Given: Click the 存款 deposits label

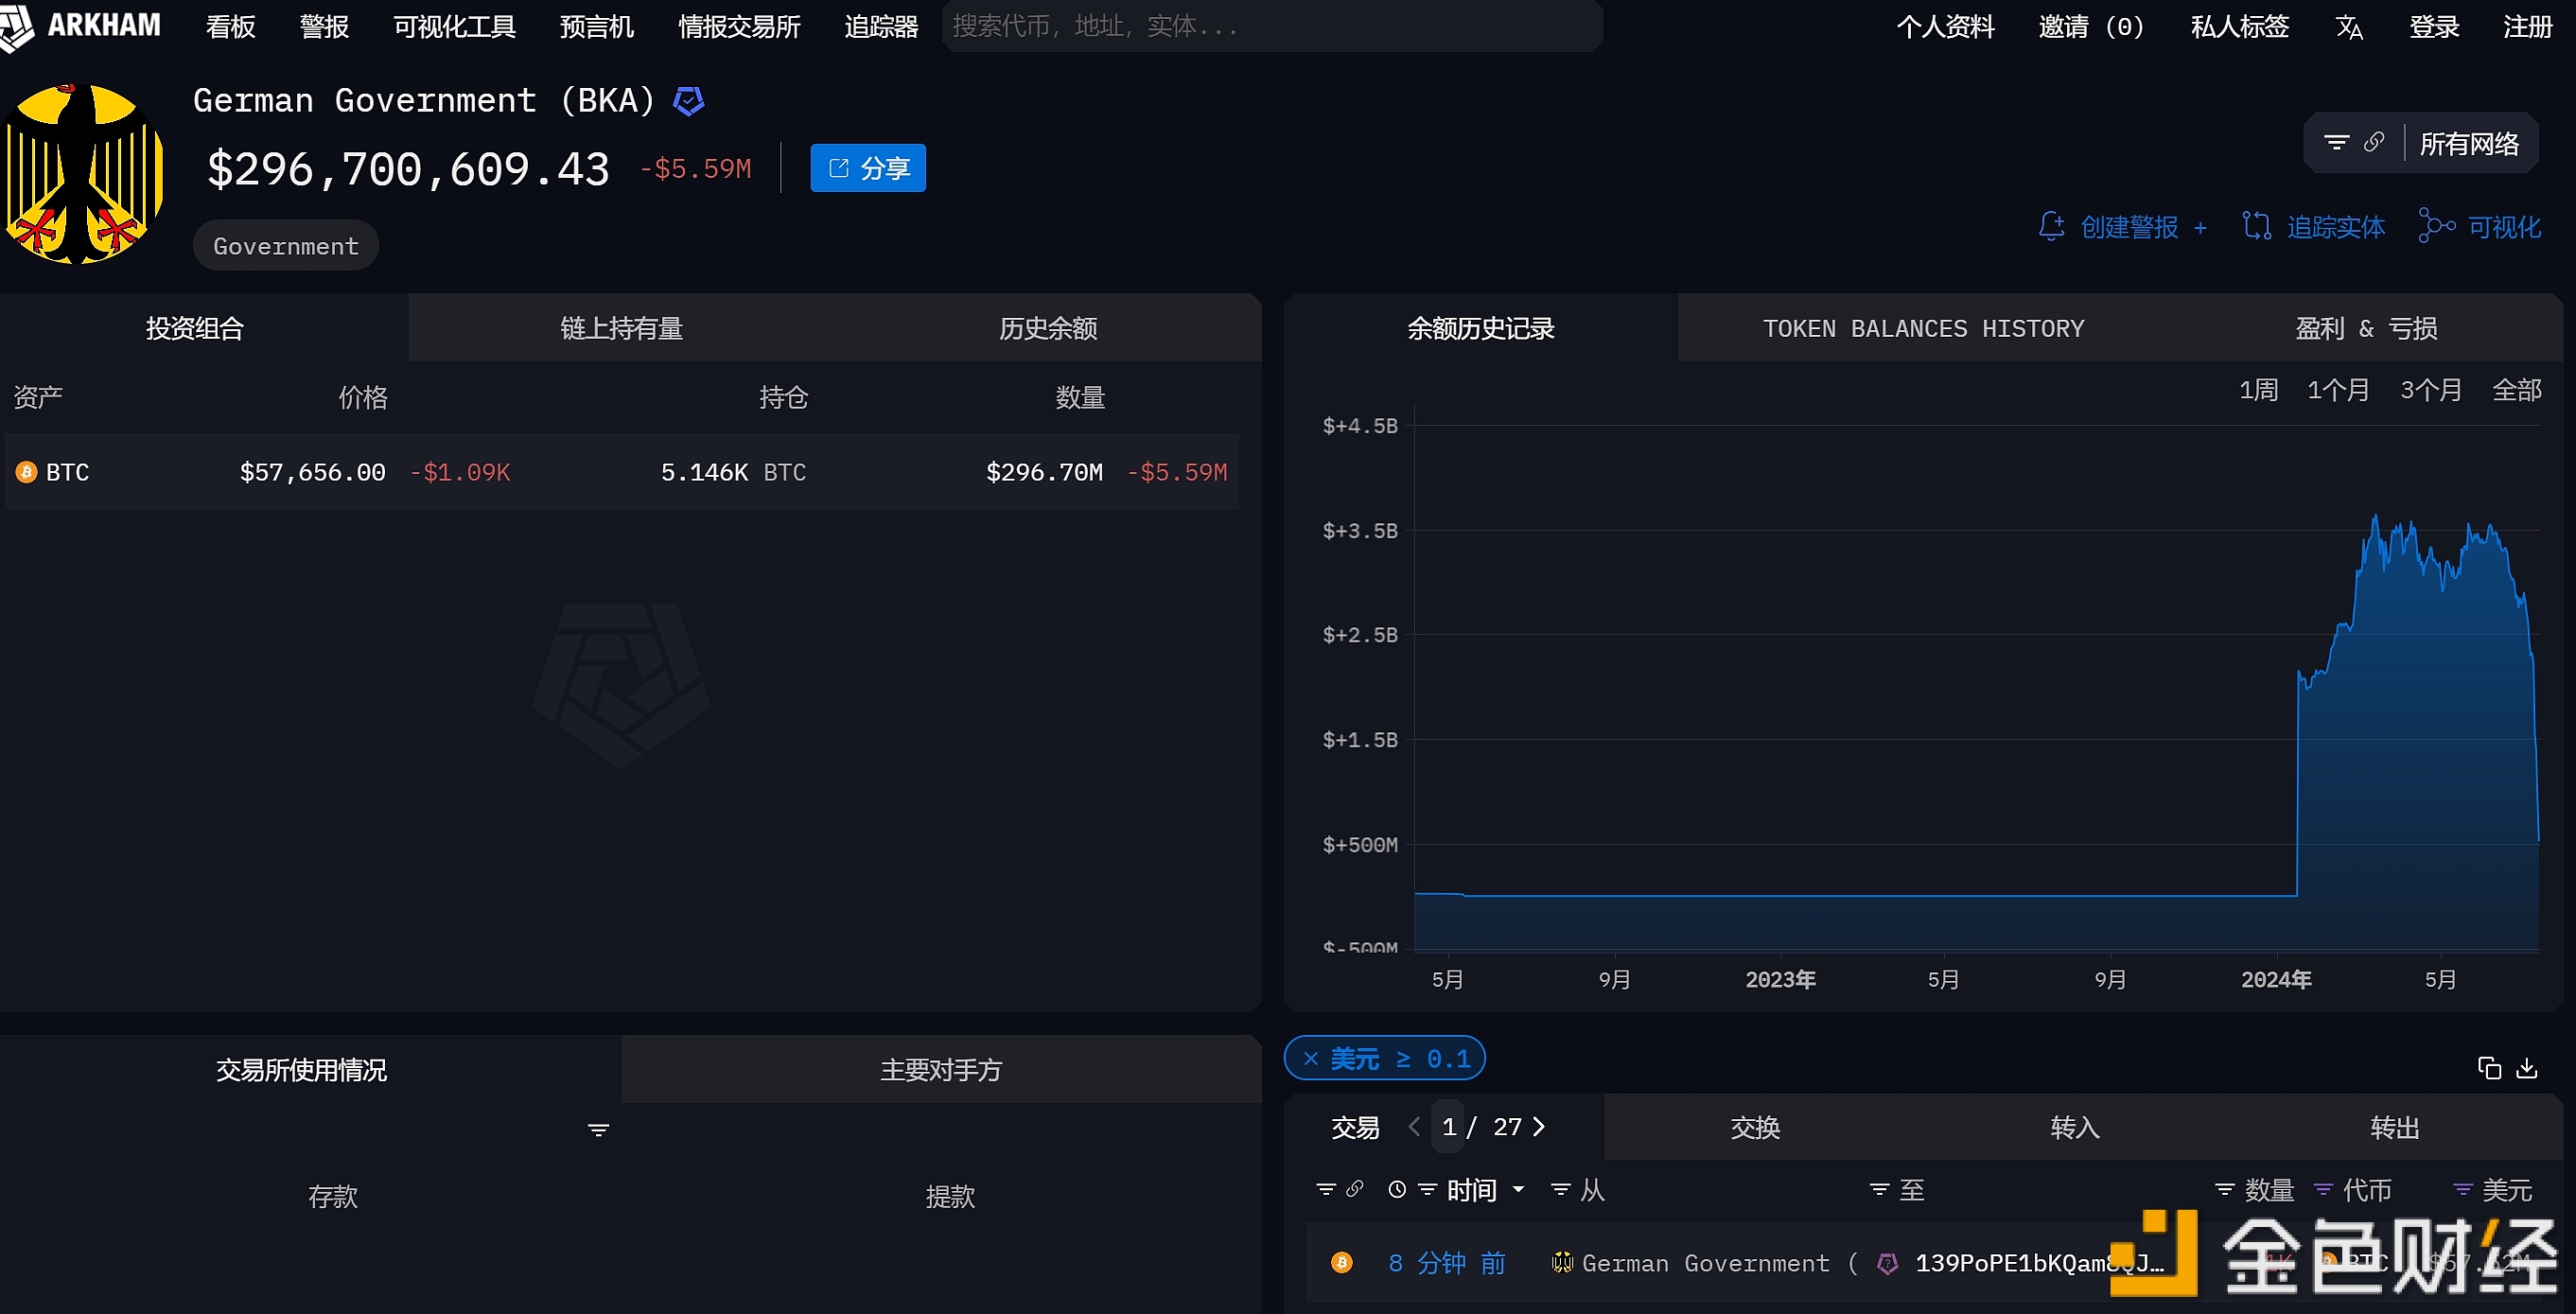Looking at the screenshot, I should pos(332,1196).
